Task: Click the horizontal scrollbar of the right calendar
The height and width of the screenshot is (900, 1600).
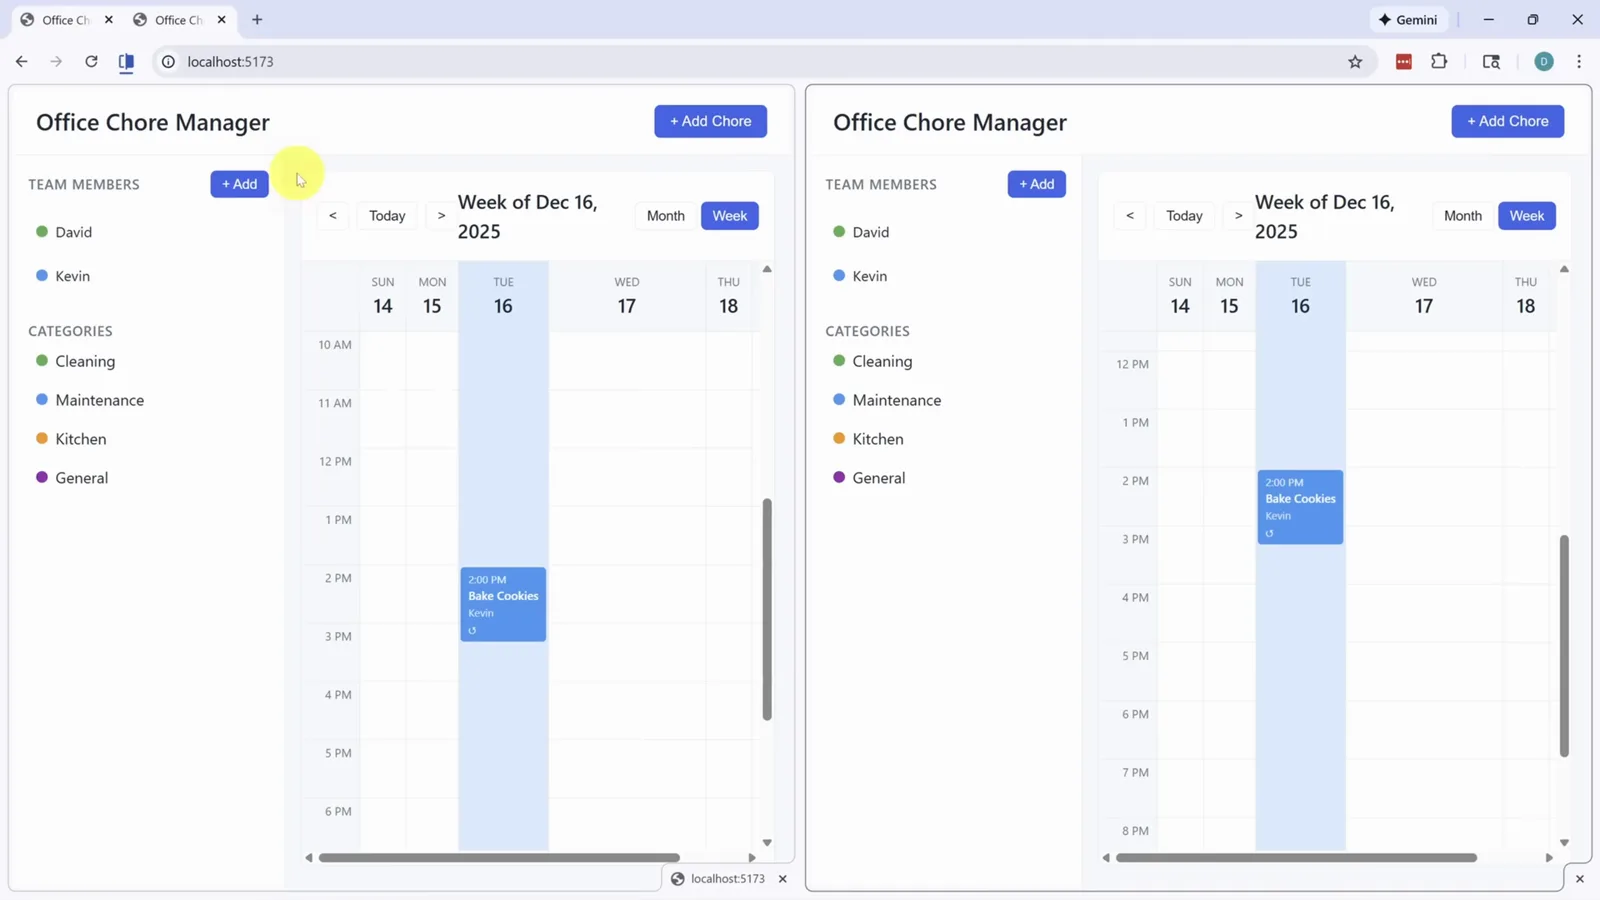Action: tap(1296, 857)
